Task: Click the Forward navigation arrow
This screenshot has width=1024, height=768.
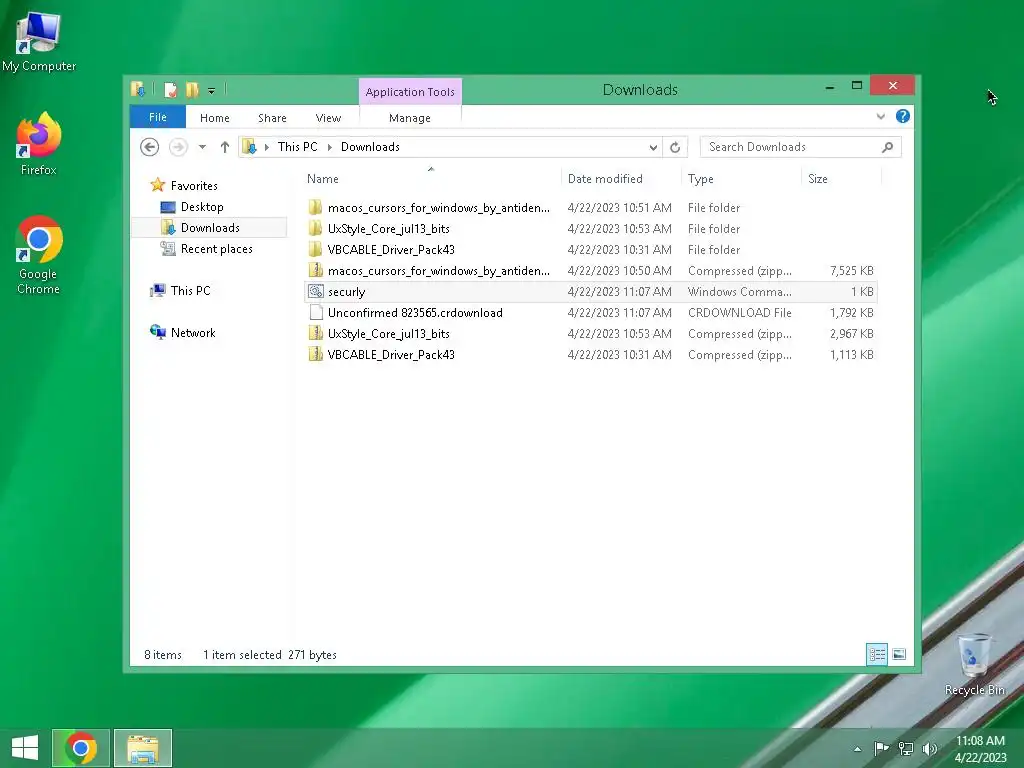Action: point(178,147)
